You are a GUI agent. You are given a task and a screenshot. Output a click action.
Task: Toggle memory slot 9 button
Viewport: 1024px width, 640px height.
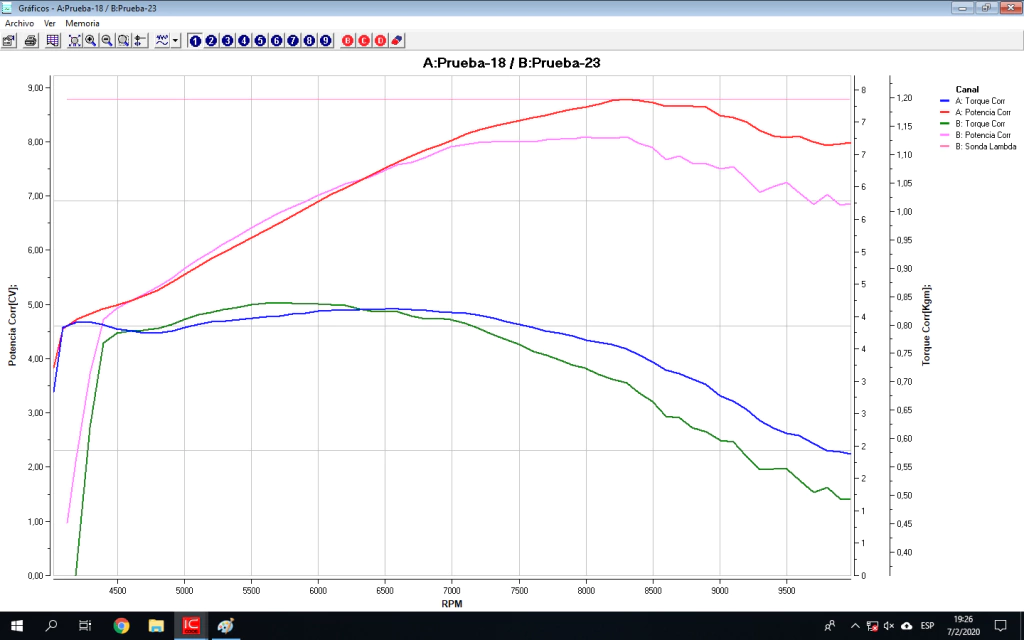coord(325,41)
